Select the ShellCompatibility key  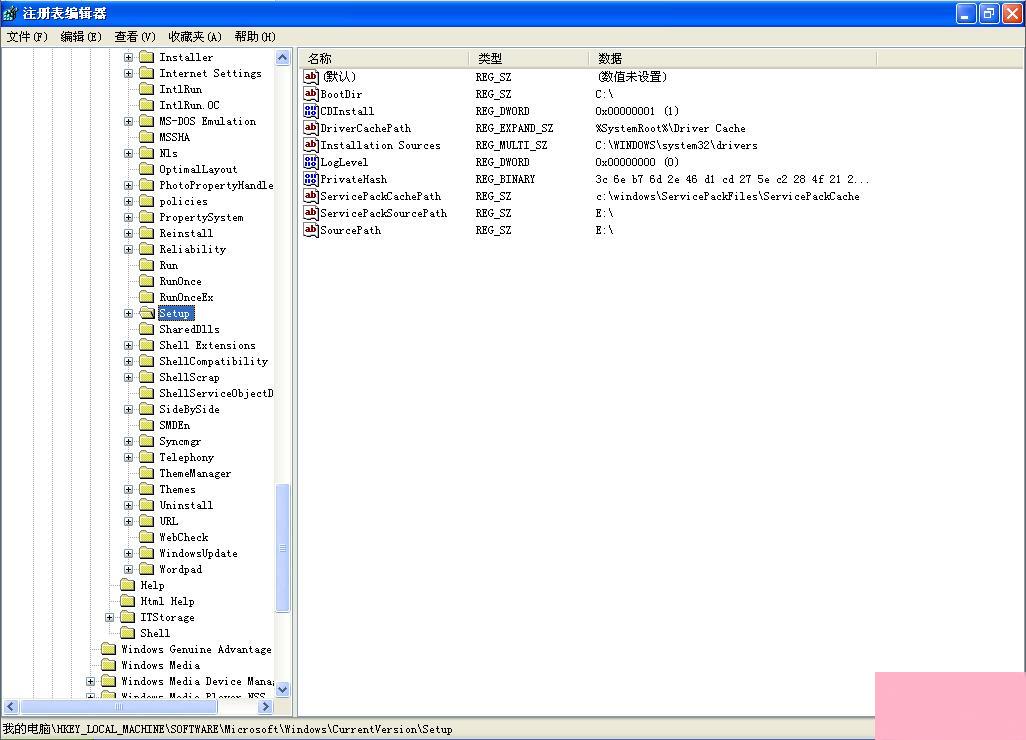tap(213, 361)
